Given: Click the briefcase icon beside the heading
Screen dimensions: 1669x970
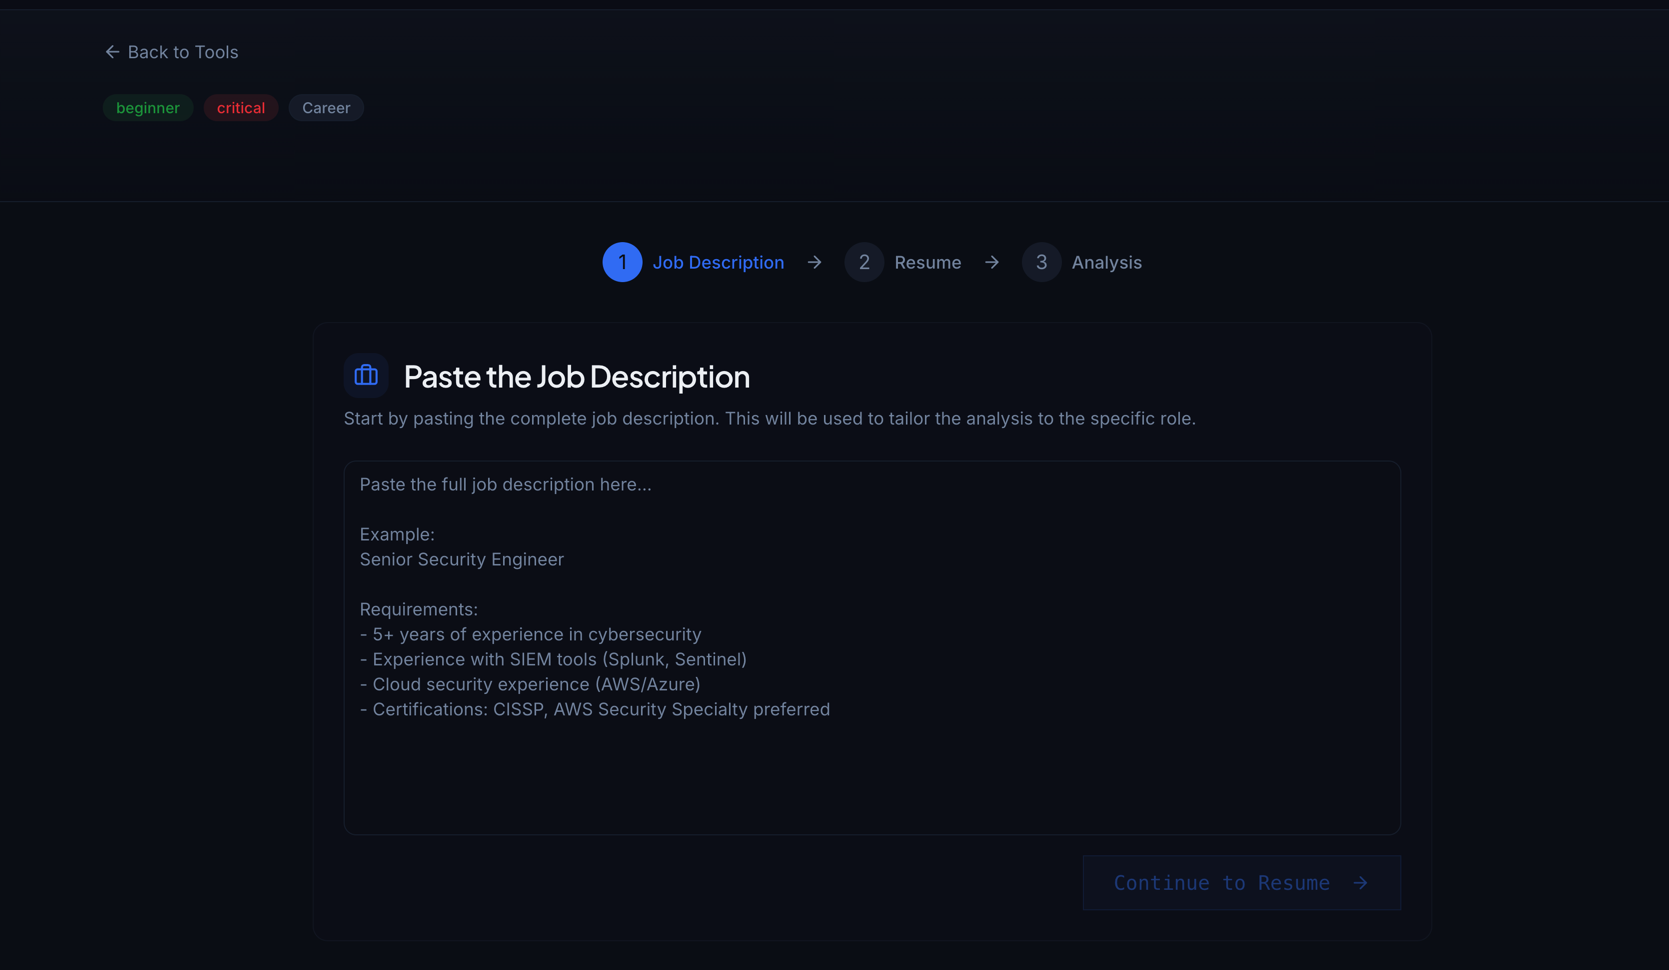Looking at the screenshot, I should 366,375.
